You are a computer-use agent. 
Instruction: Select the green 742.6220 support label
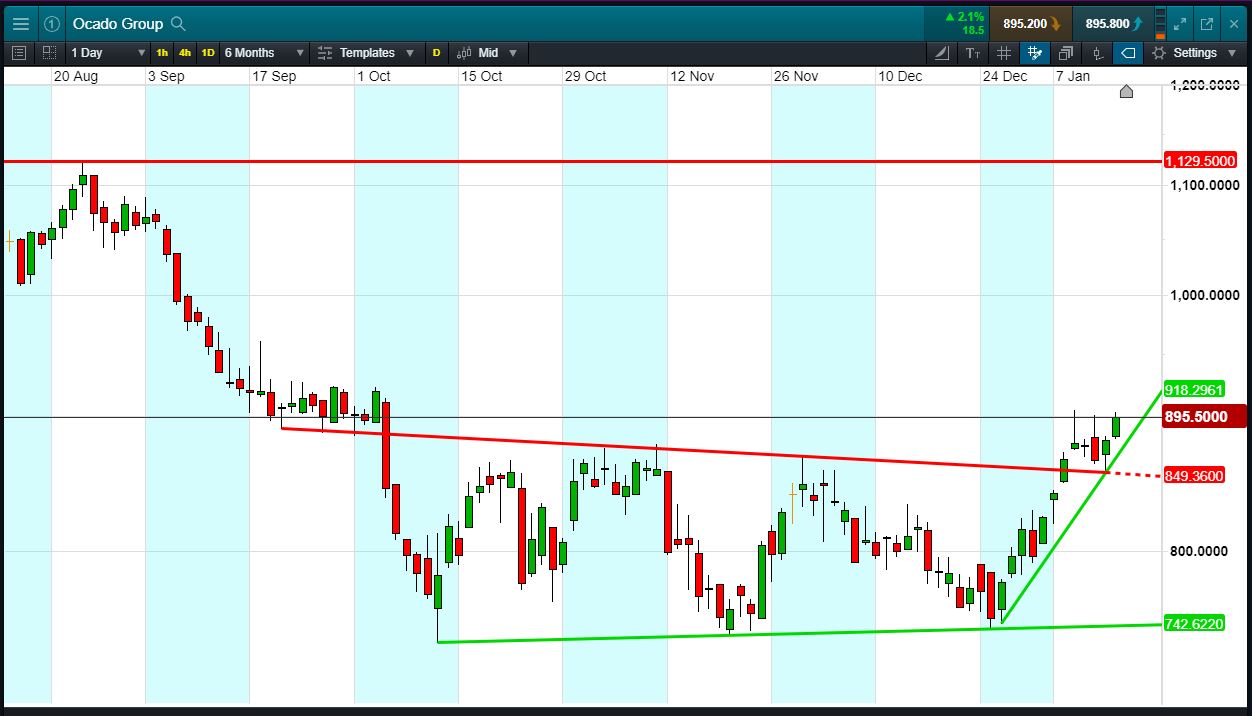pyautogui.click(x=1194, y=623)
